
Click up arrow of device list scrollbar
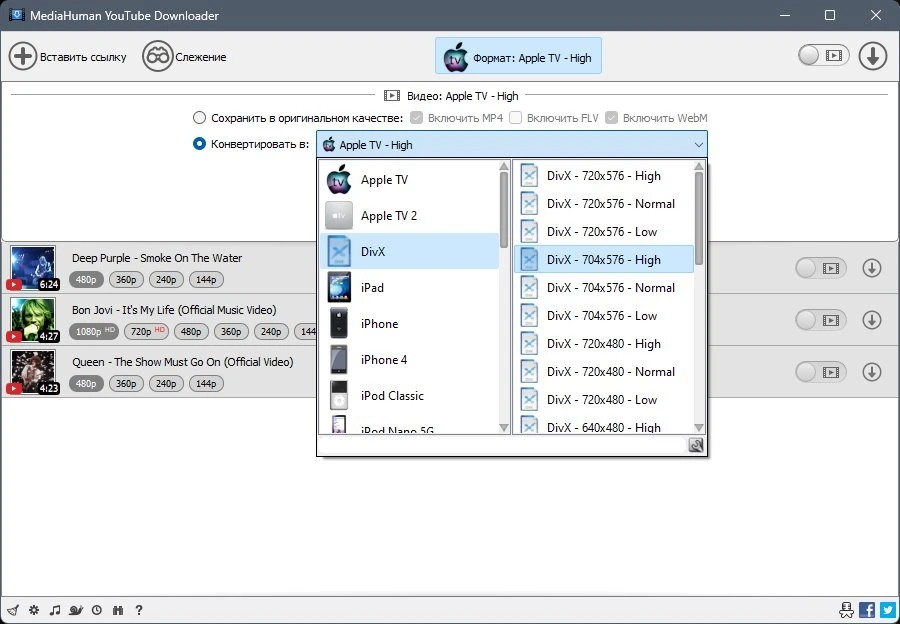[504, 166]
